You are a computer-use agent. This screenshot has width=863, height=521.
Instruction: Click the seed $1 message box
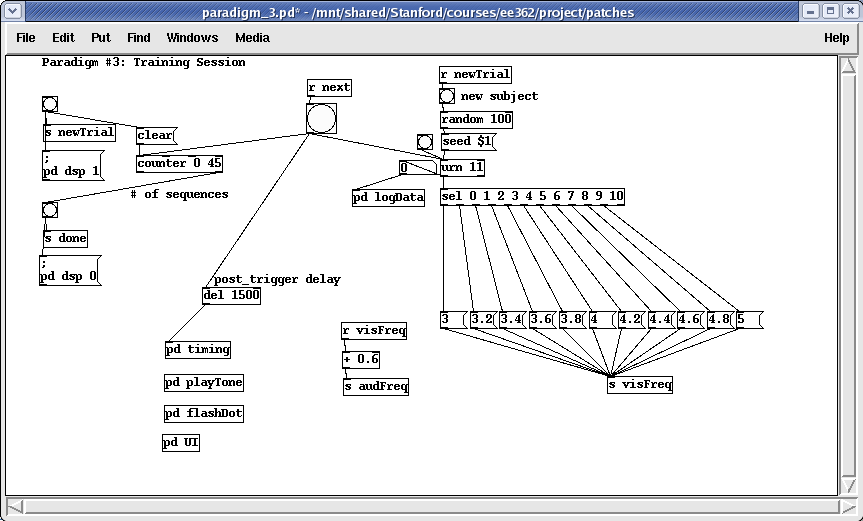[x=467, y=142]
